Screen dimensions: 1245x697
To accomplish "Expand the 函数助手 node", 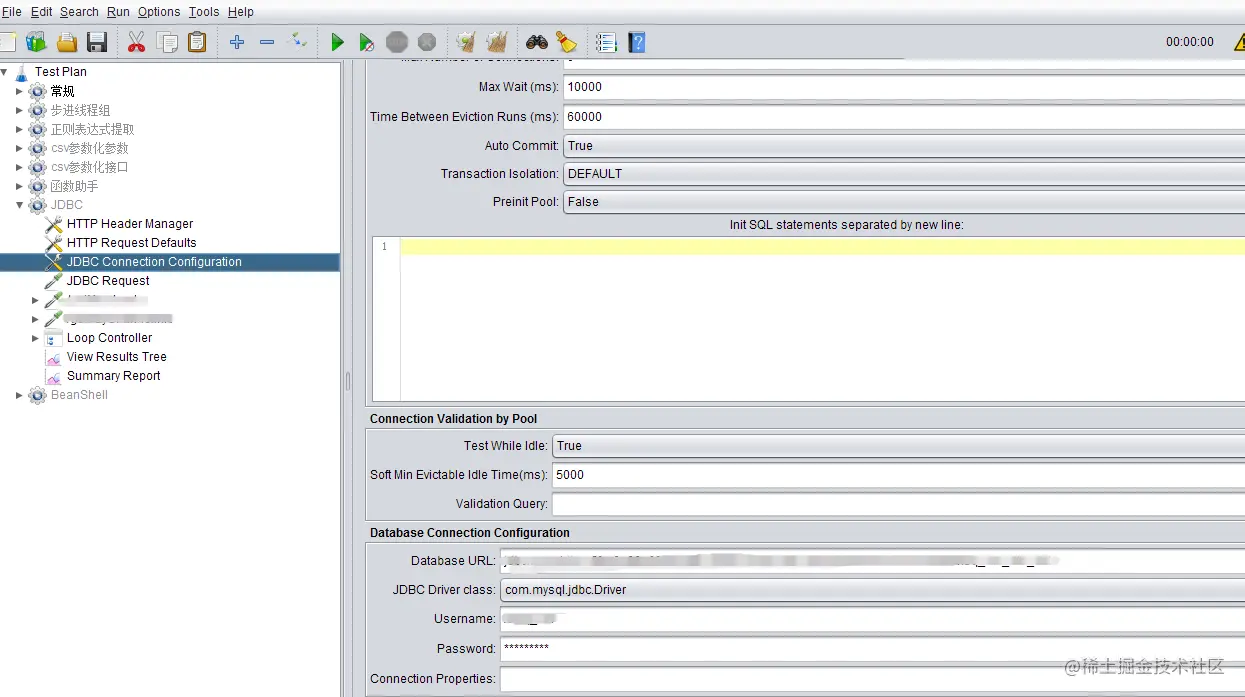I will (19, 186).
